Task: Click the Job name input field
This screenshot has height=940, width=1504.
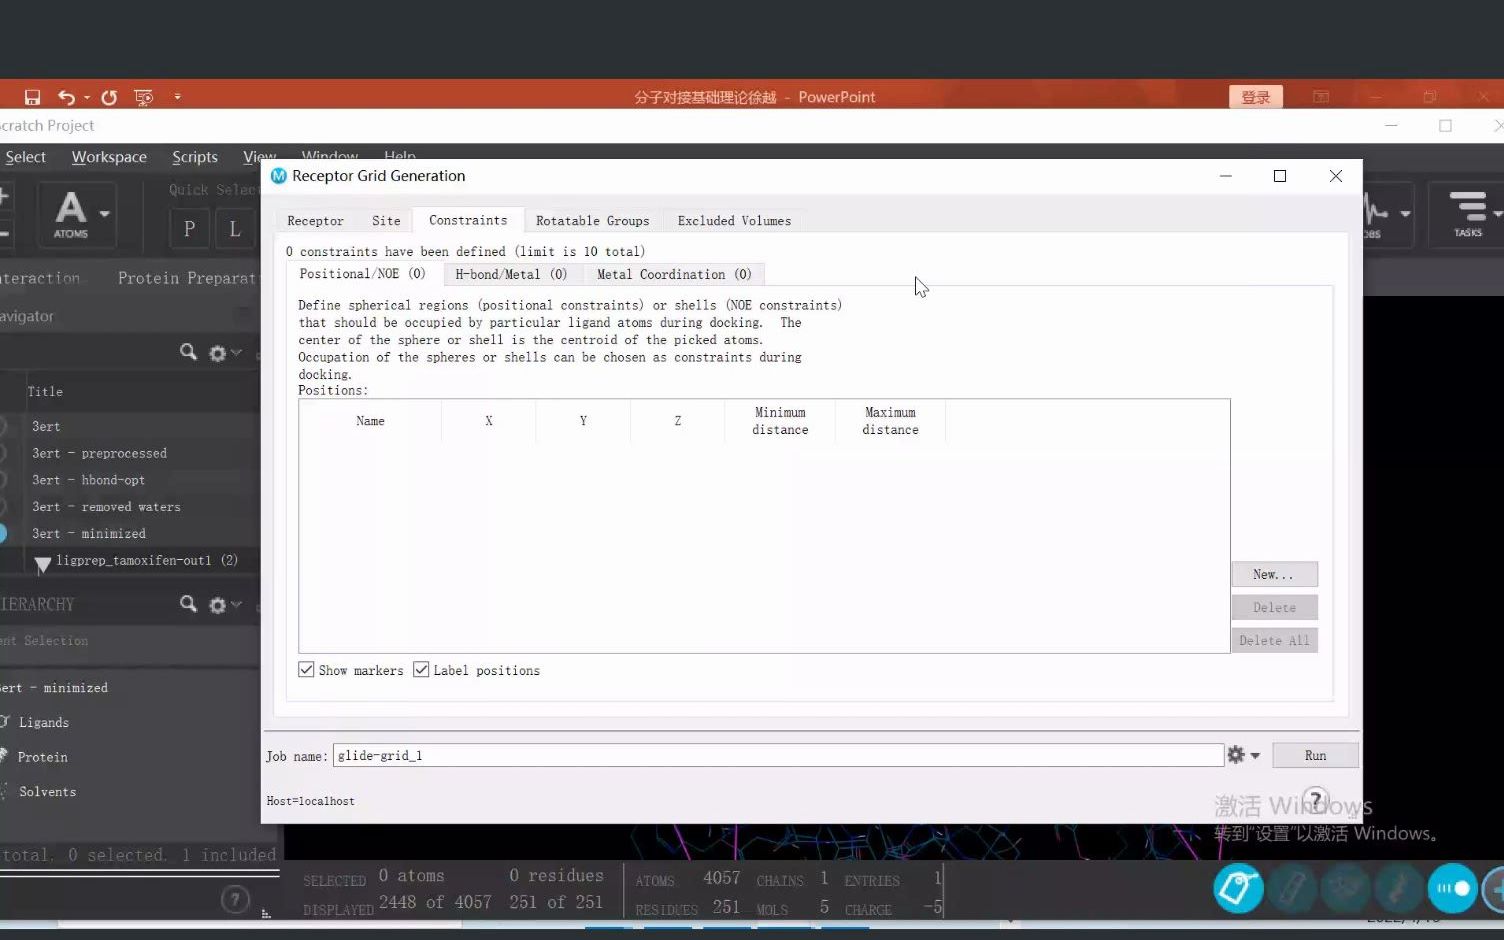Action: coord(778,756)
